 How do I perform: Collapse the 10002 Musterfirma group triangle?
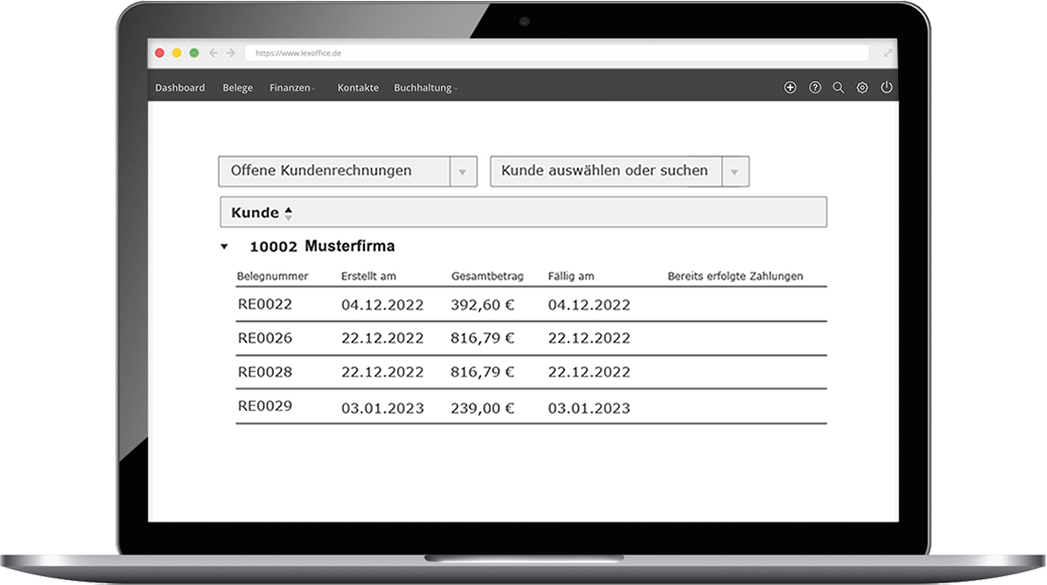click(224, 246)
